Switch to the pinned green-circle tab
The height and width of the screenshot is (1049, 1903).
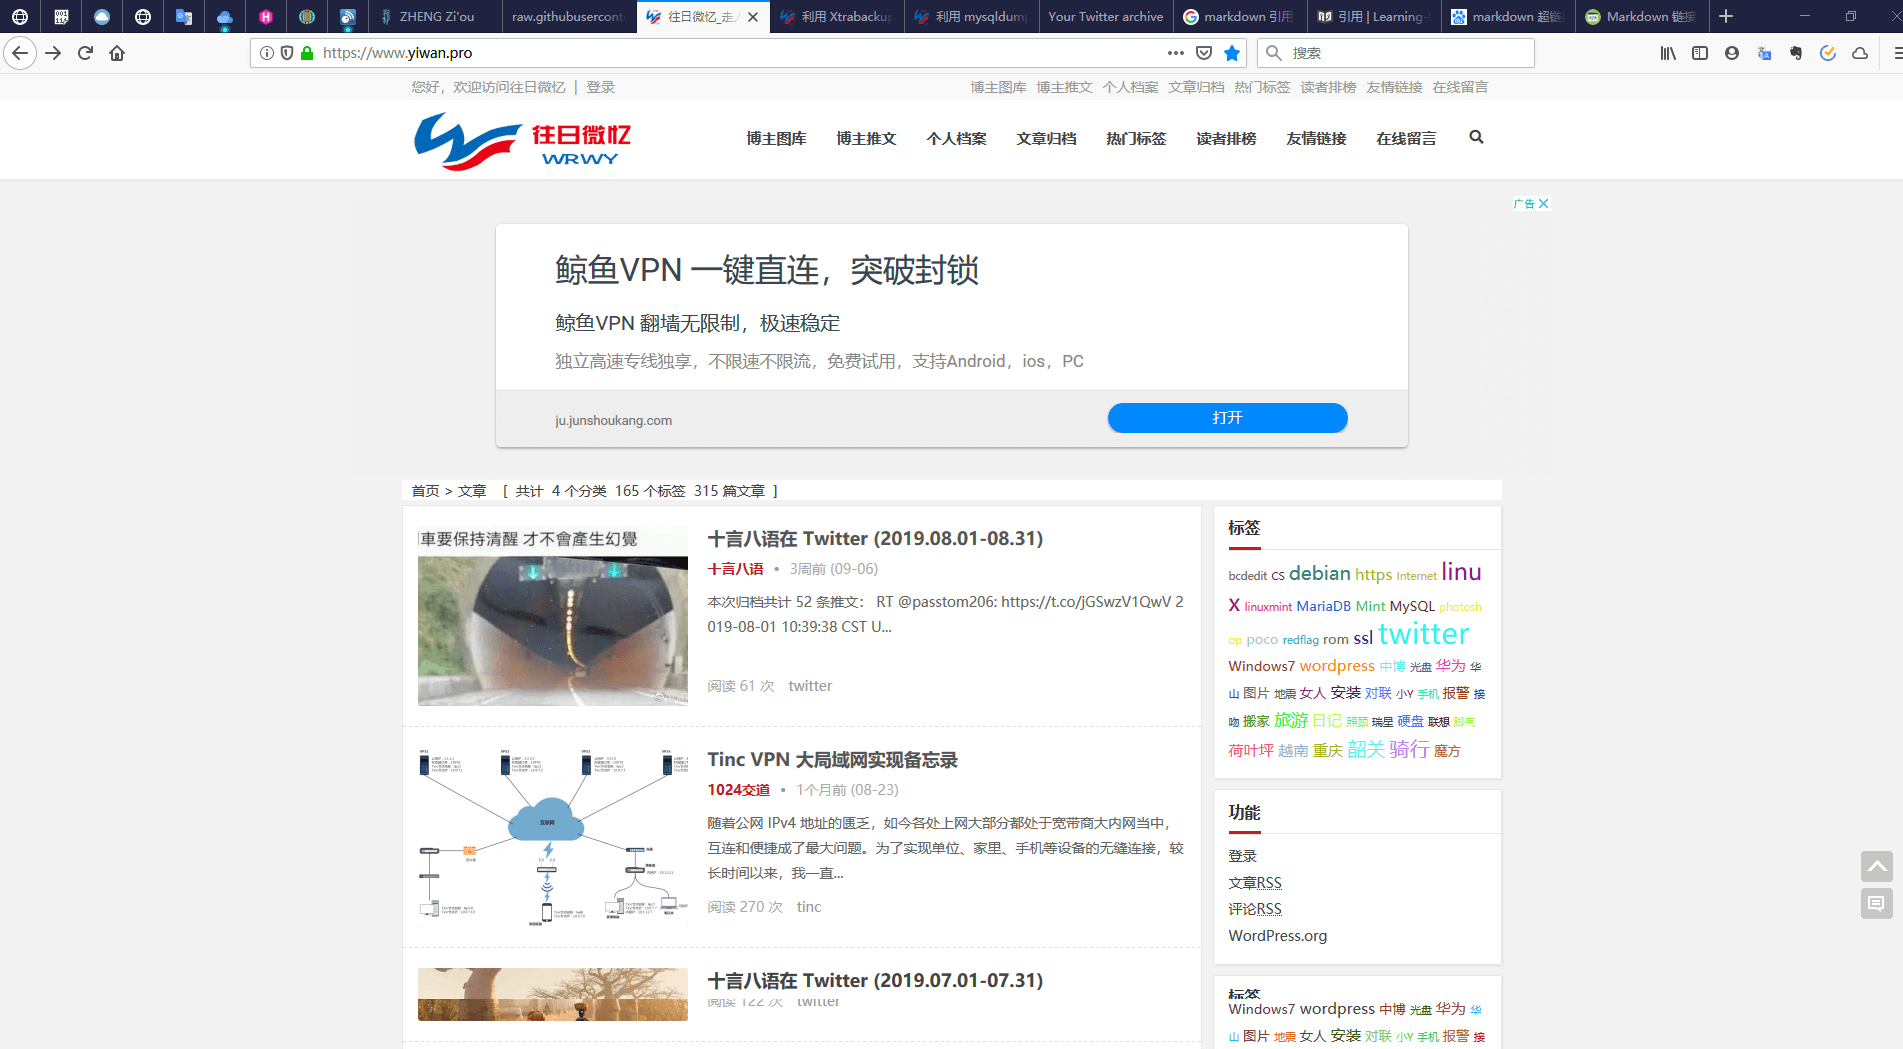[x=307, y=16]
